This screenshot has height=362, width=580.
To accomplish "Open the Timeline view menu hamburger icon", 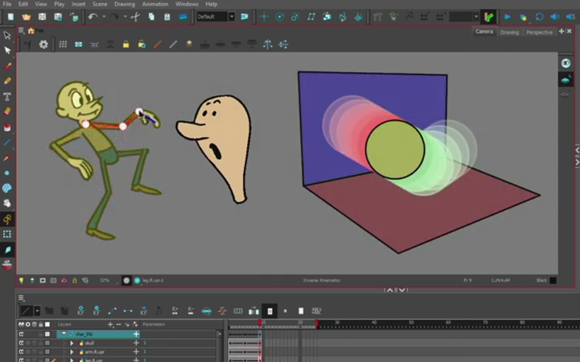I will tap(21, 298).
